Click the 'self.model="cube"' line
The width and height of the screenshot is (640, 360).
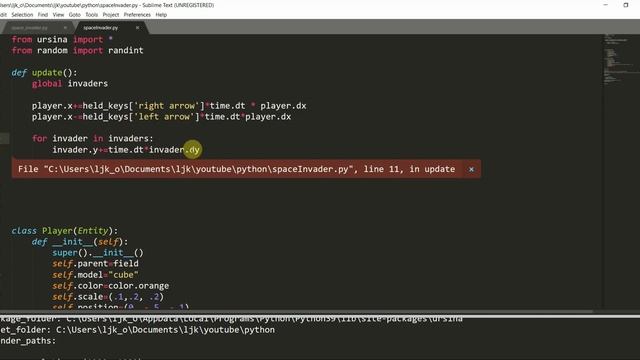pos(96,275)
